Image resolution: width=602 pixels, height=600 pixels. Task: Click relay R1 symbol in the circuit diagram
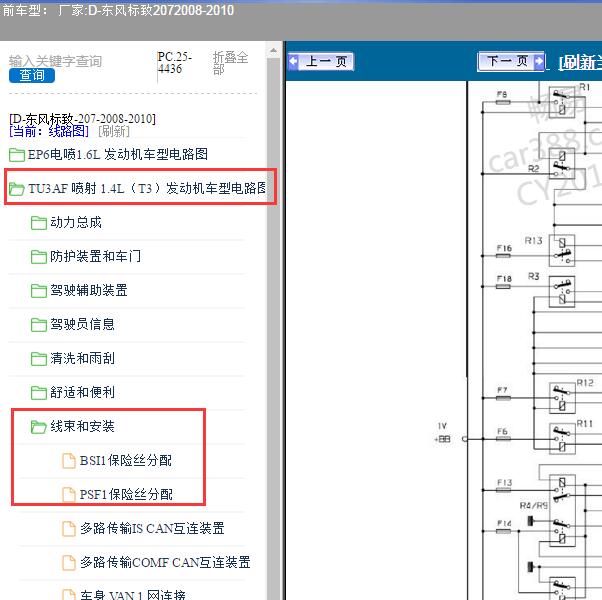tap(562, 102)
